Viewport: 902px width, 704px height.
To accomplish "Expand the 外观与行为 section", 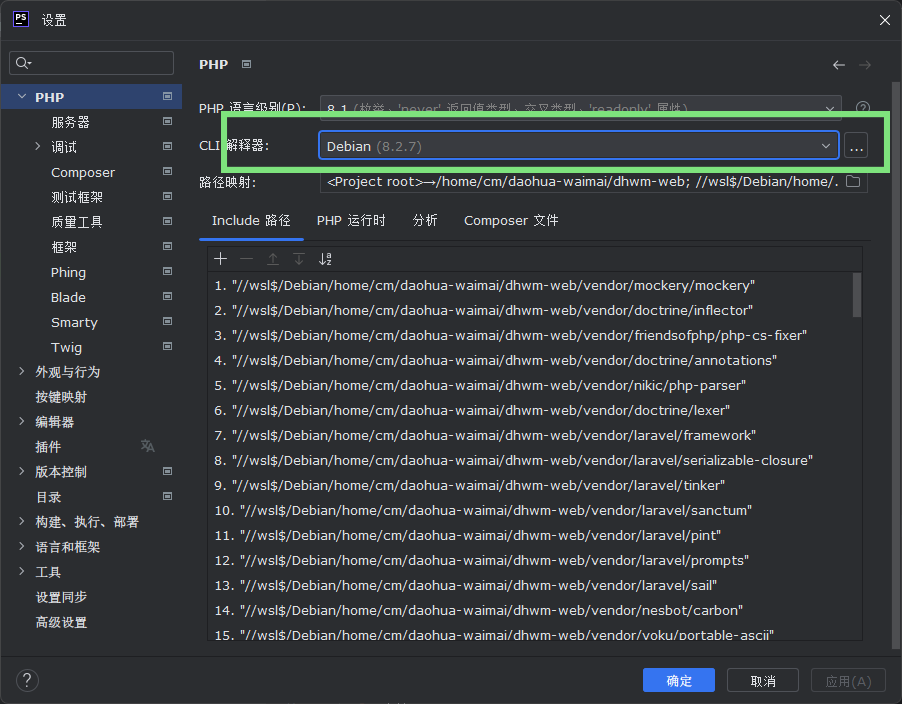I will click(22, 372).
